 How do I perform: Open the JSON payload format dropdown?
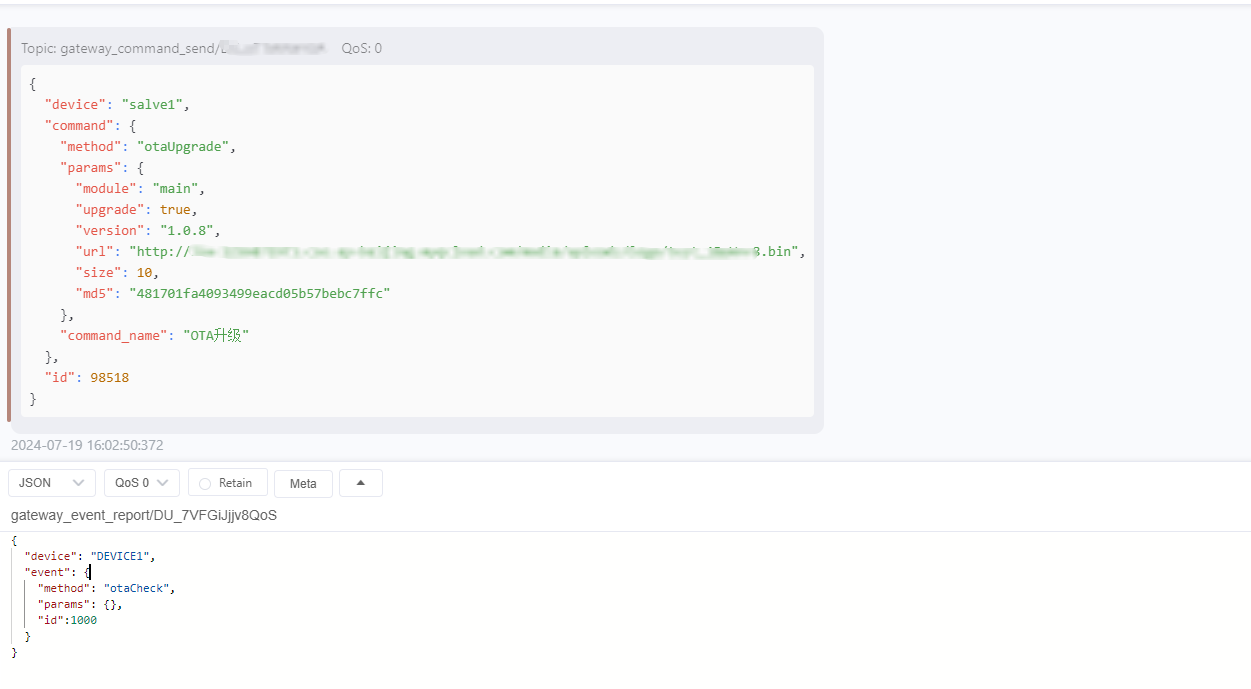(52, 483)
